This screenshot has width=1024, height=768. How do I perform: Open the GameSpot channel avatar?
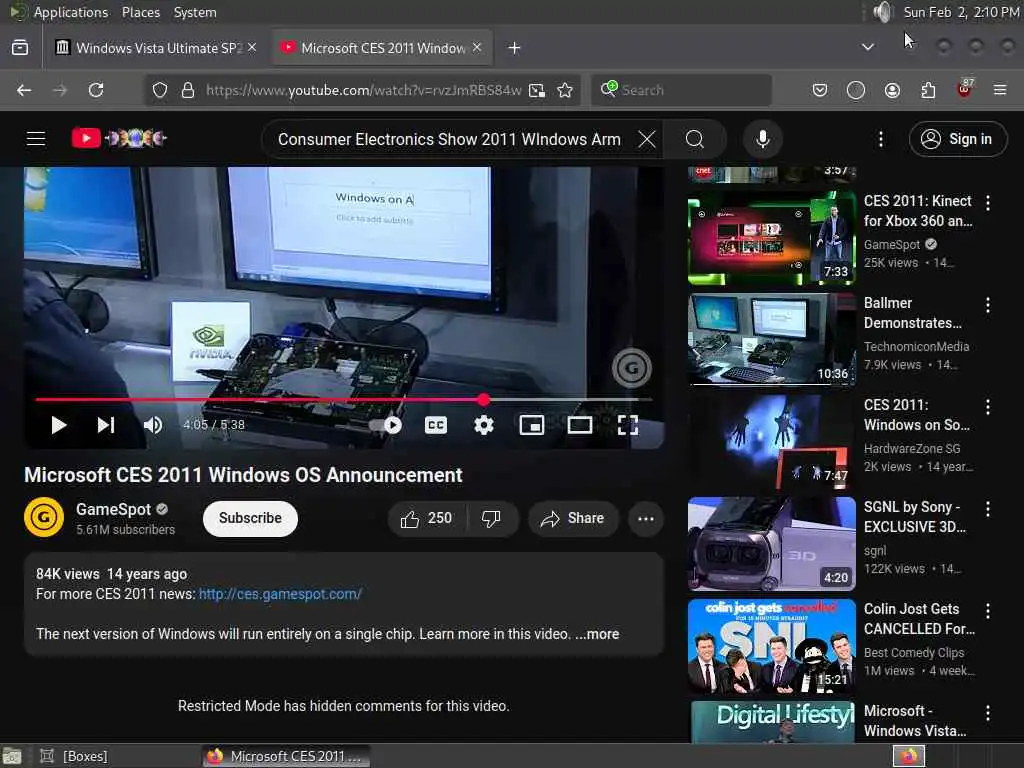coord(44,517)
